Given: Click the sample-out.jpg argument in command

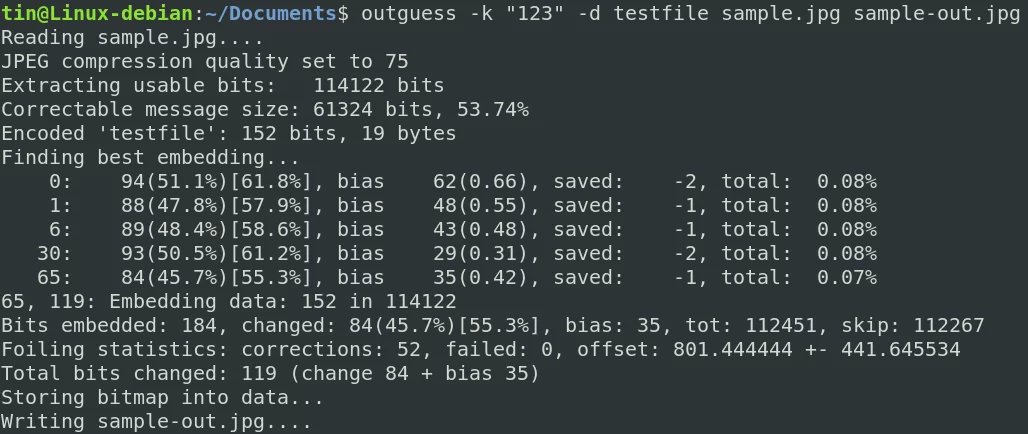Looking at the screenshot, I should pos(936,13).
